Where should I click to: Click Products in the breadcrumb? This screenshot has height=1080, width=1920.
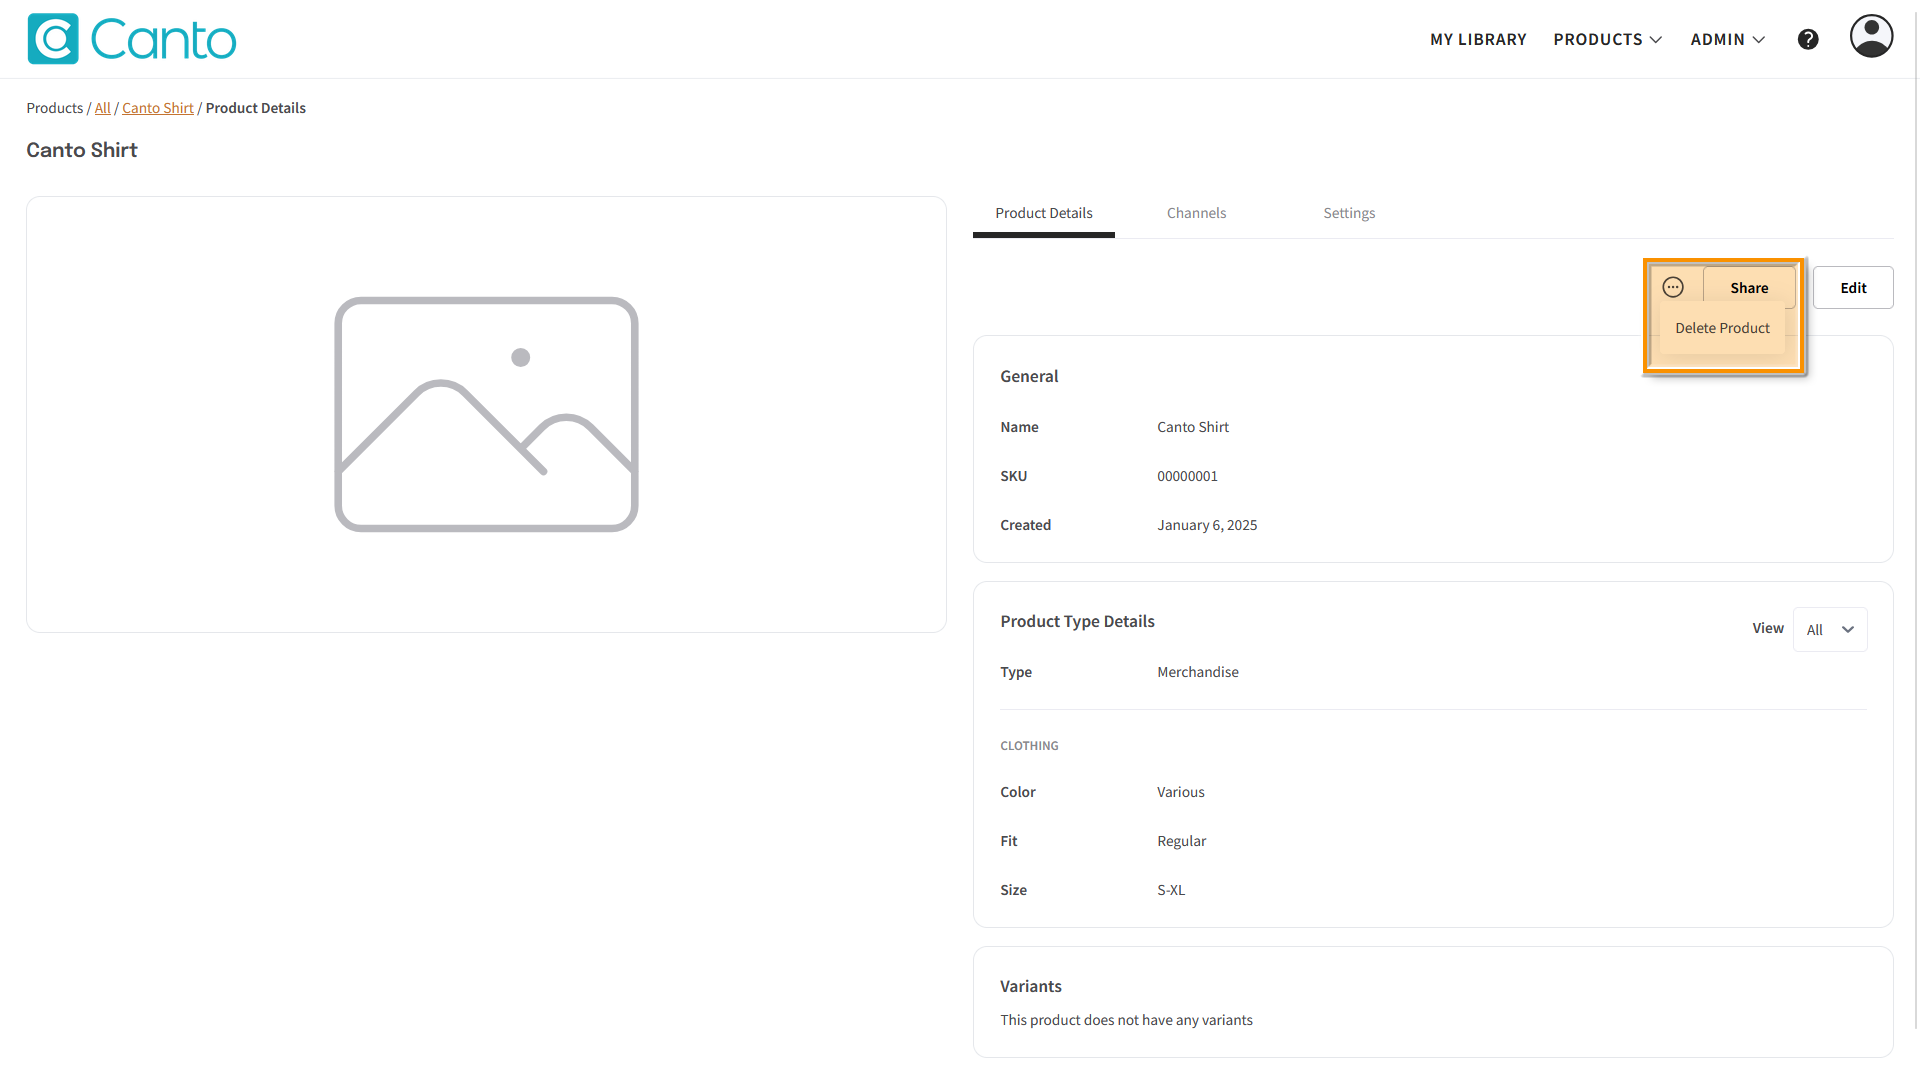pos(55,108)
